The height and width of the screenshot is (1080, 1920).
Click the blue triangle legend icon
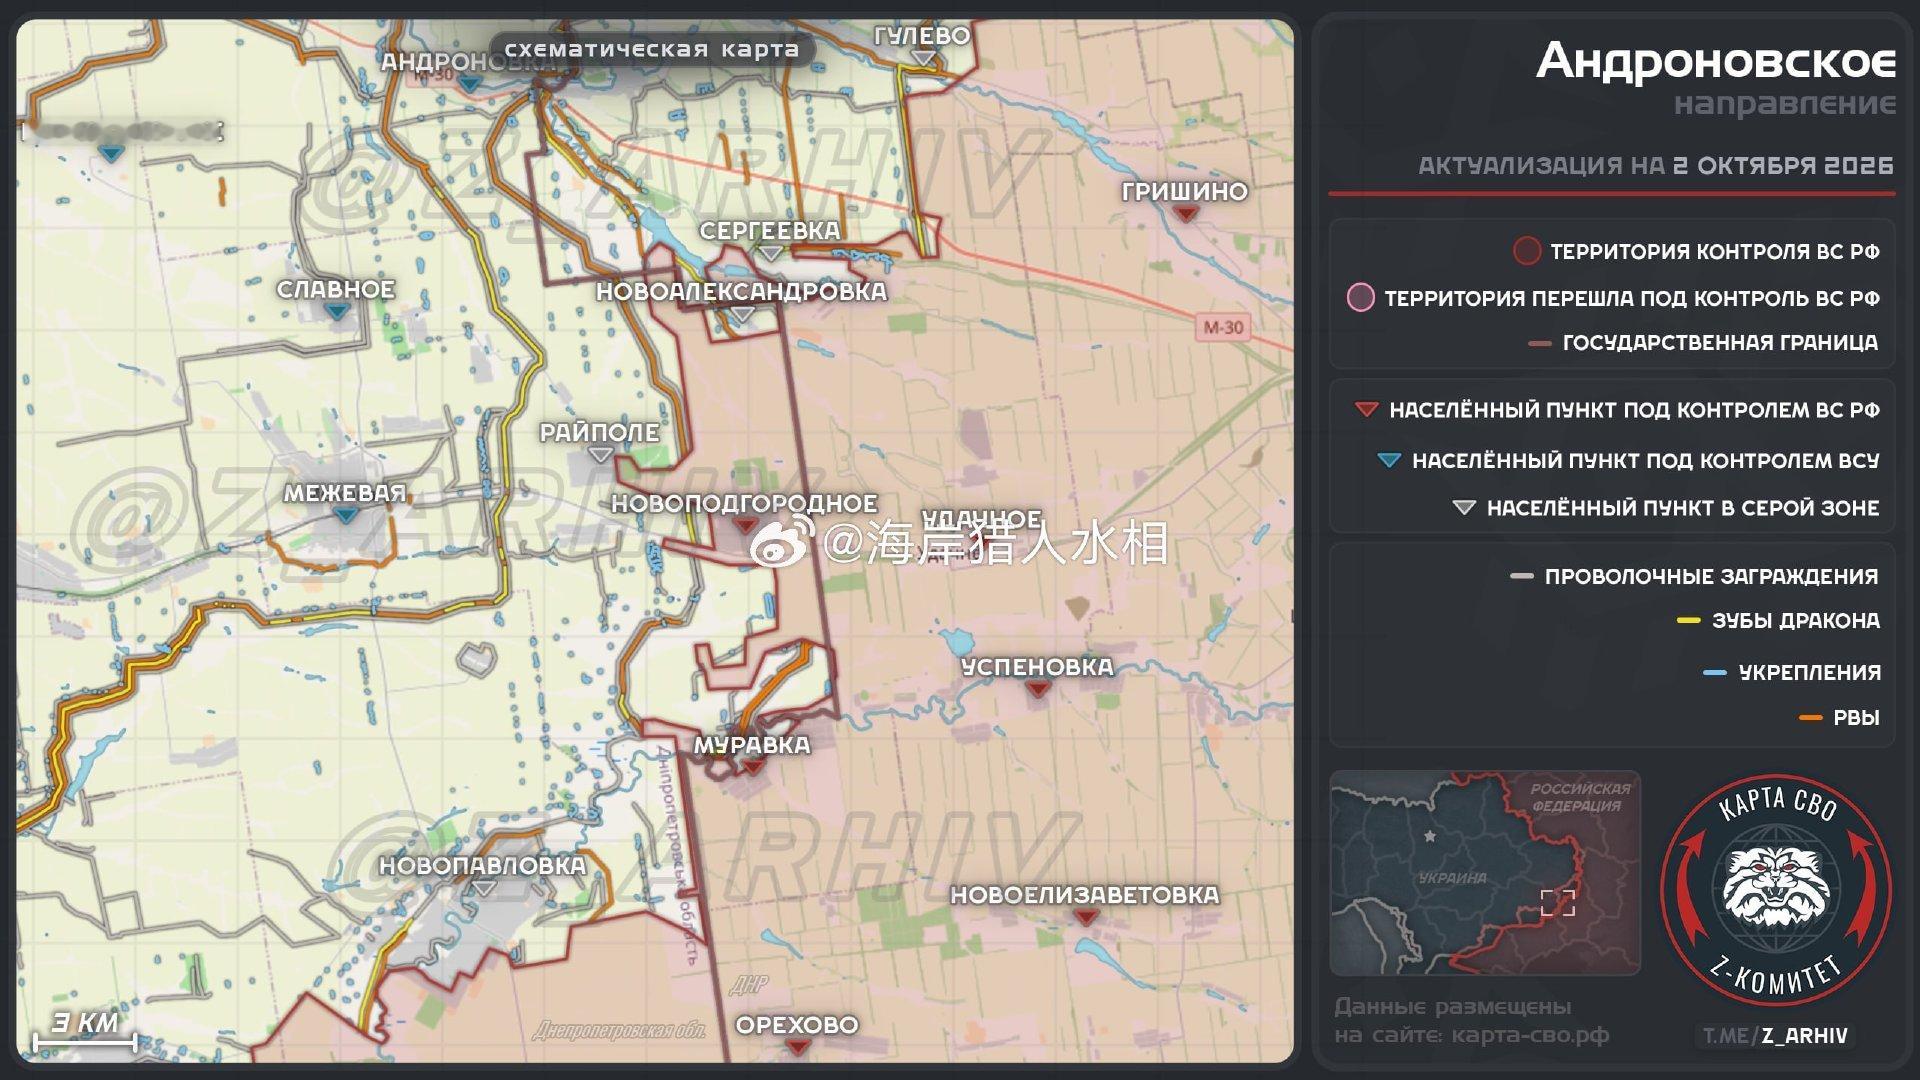tap(1389, 460)
